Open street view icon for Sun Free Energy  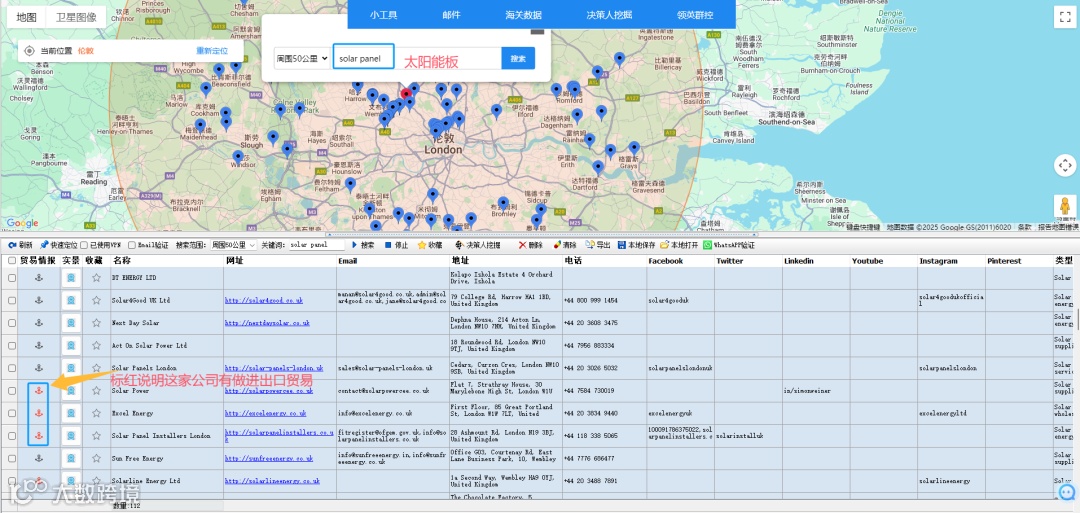(x=71, y=458)
